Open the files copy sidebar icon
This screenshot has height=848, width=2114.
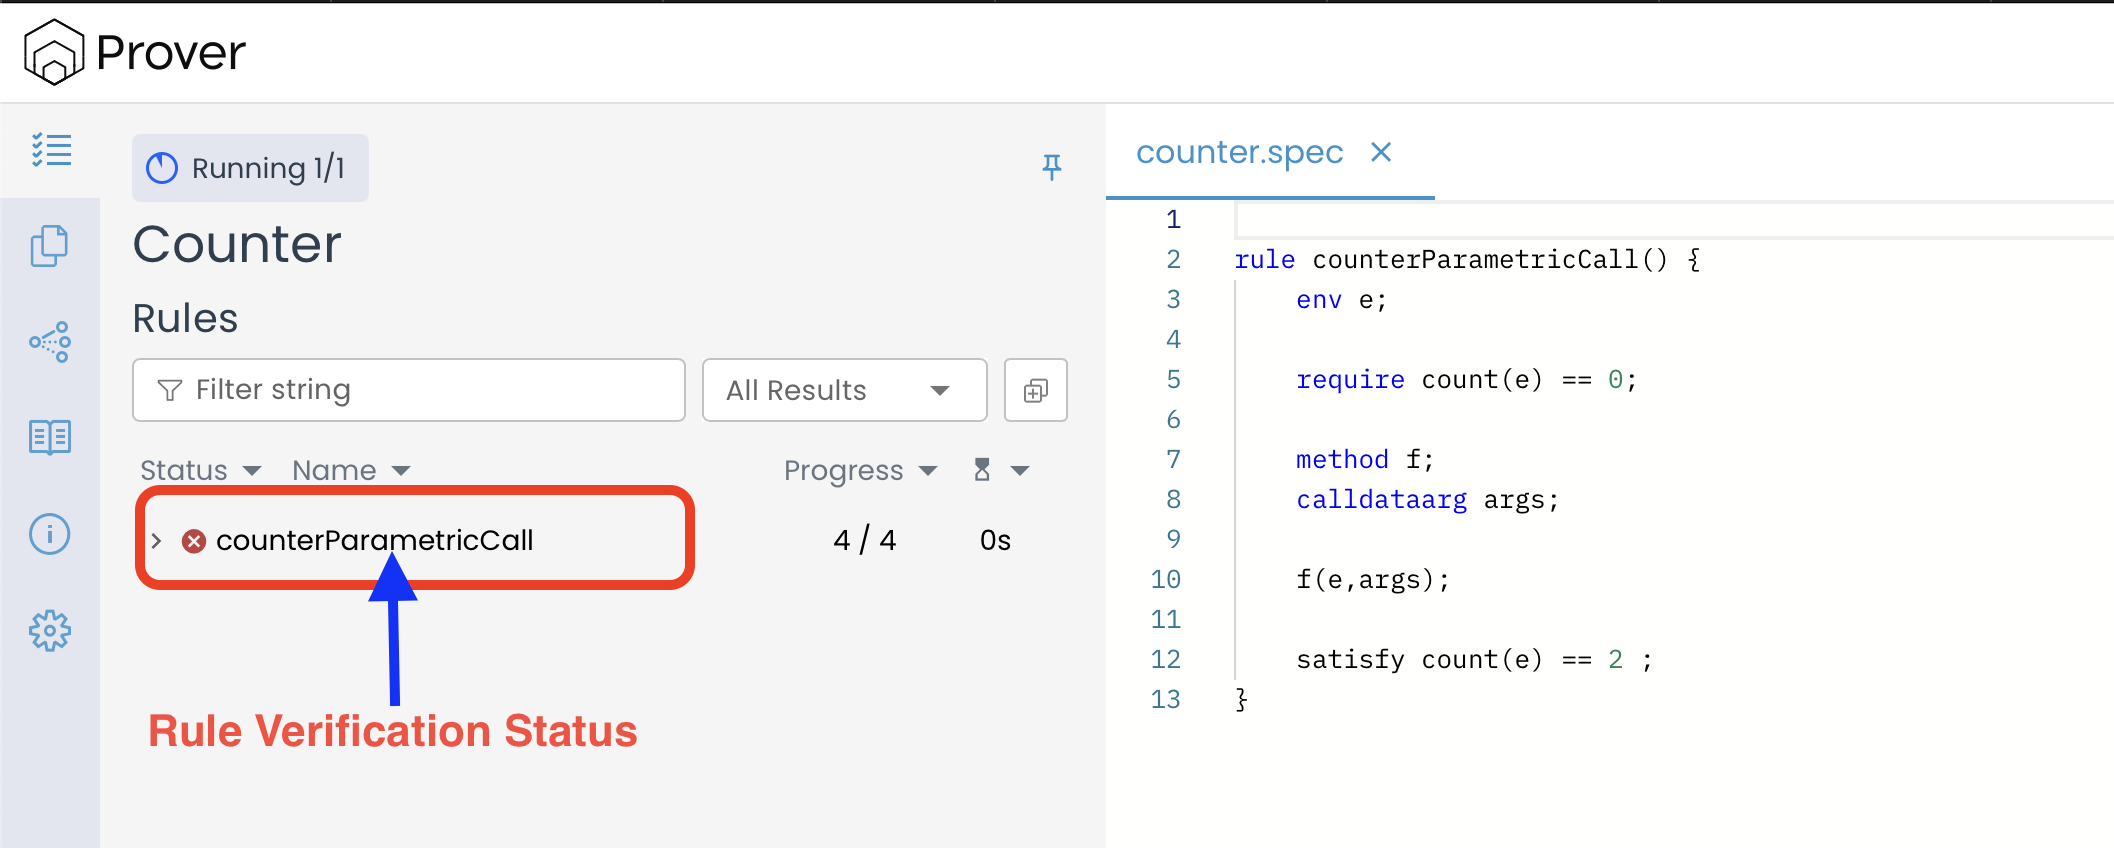49,246
